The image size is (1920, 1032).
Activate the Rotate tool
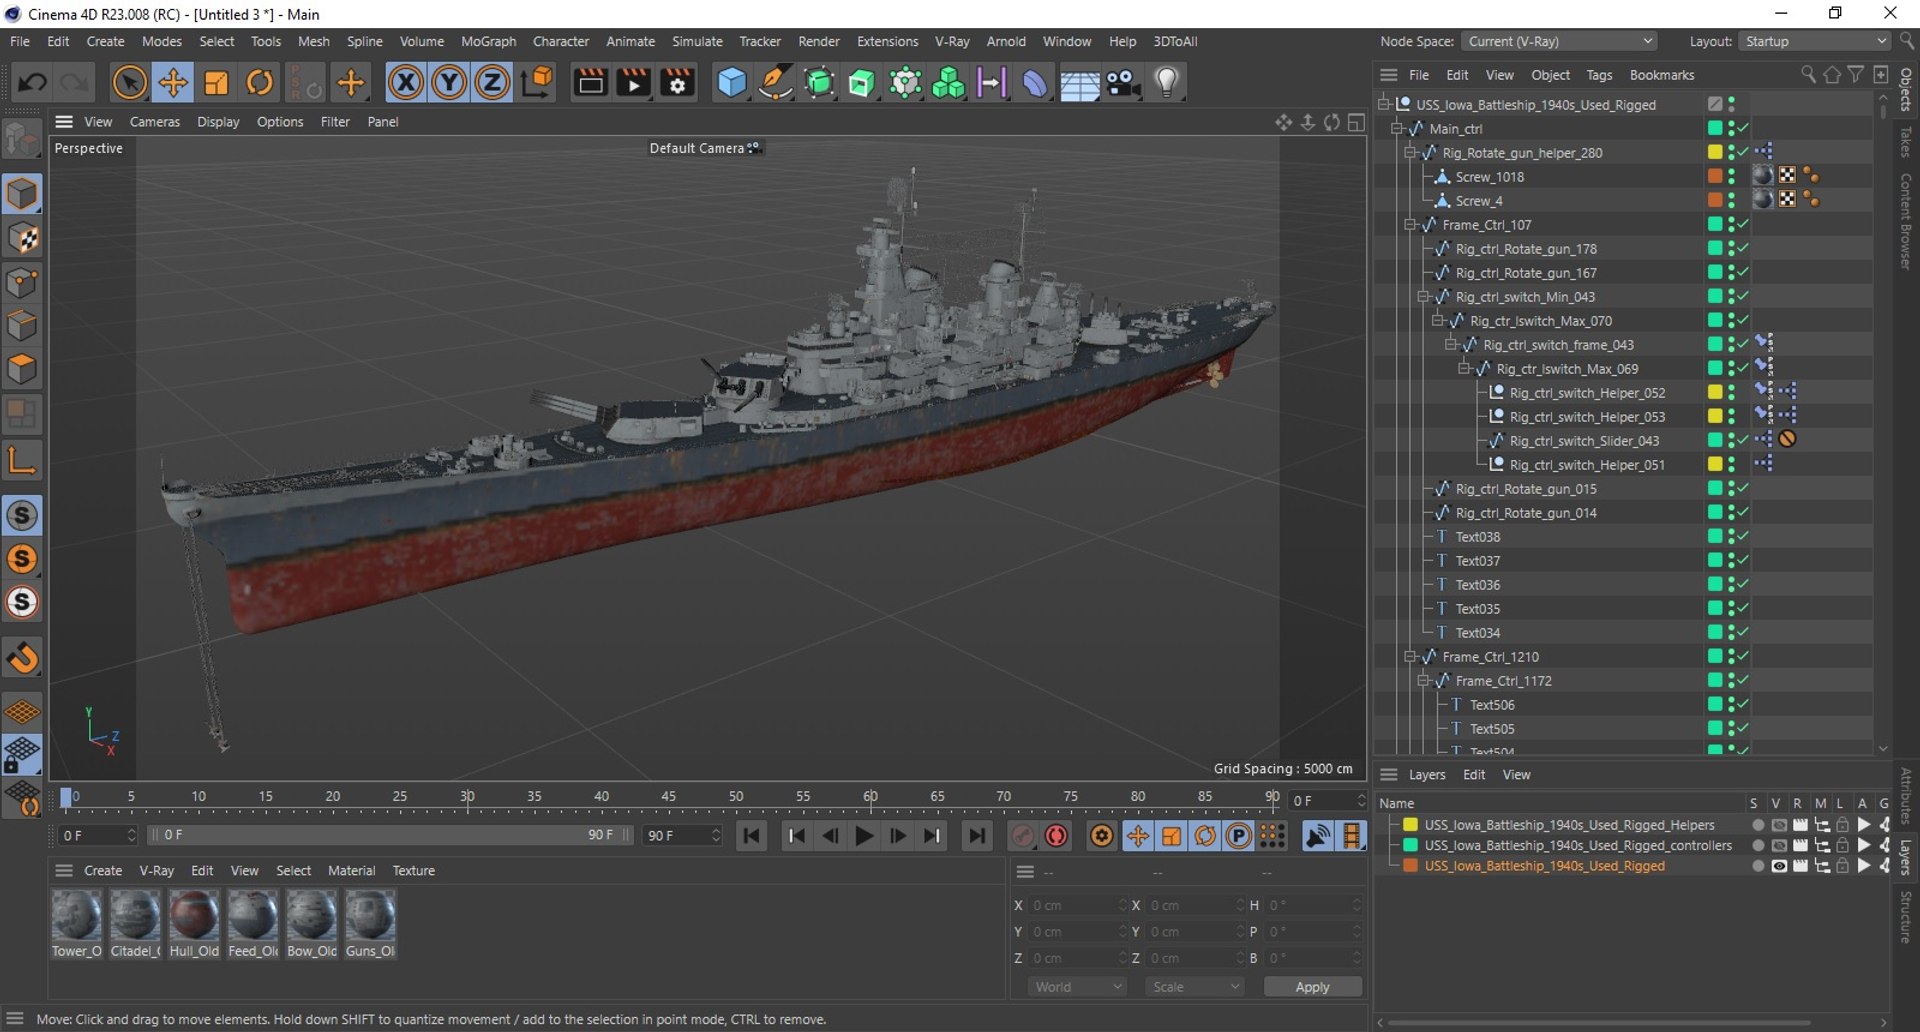click(x=259, y=82)
